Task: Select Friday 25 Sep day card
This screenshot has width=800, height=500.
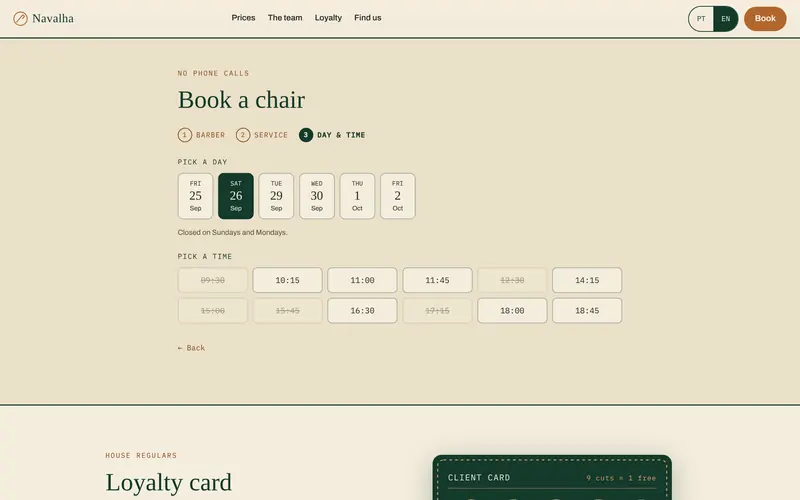Action: [195, 196]
